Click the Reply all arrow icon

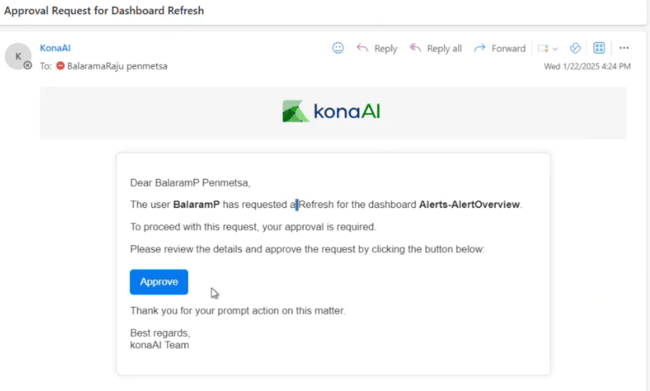click(x=415, y=48)
